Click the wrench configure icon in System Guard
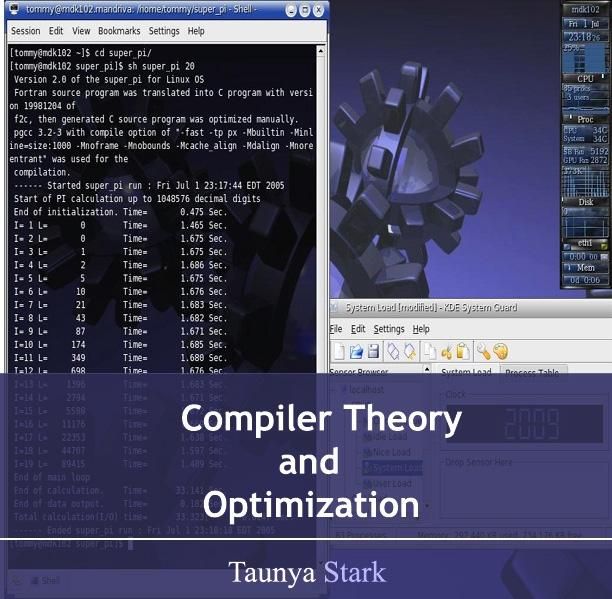 [x=483, y=351]
